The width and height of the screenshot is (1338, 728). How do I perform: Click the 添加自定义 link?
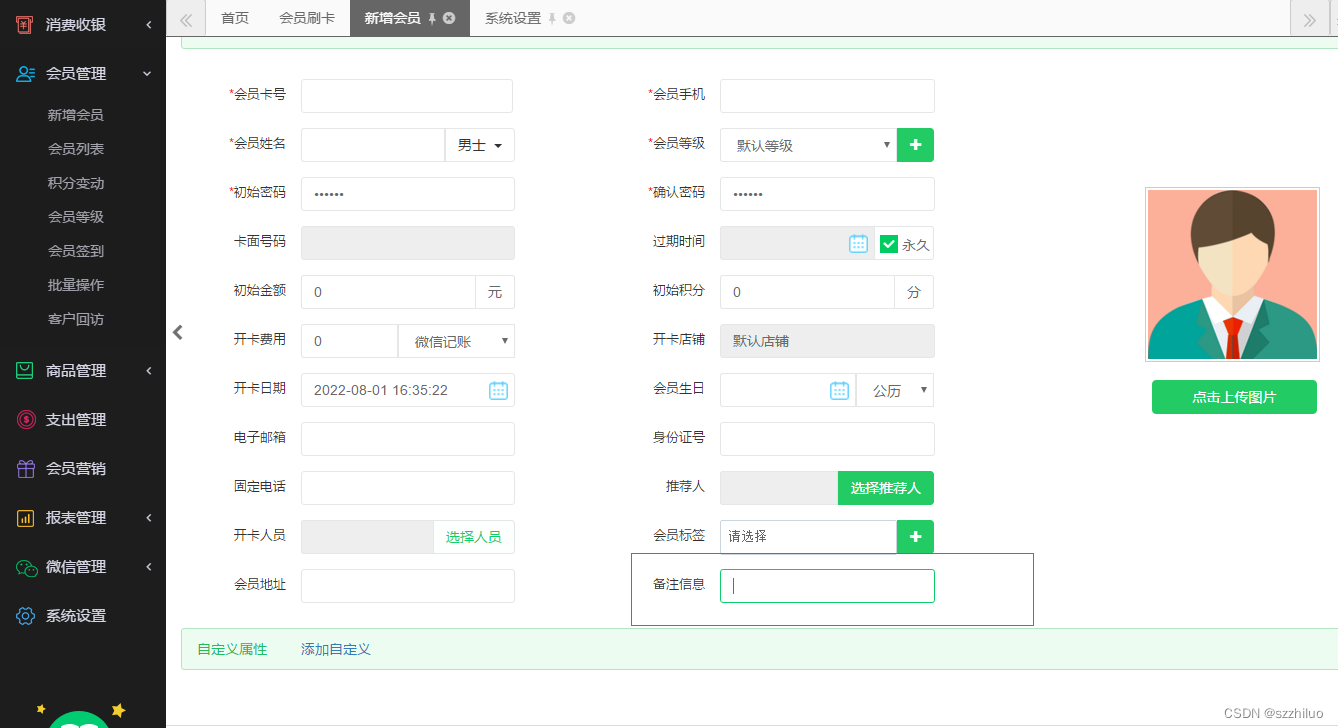click(x=336, y=649)
